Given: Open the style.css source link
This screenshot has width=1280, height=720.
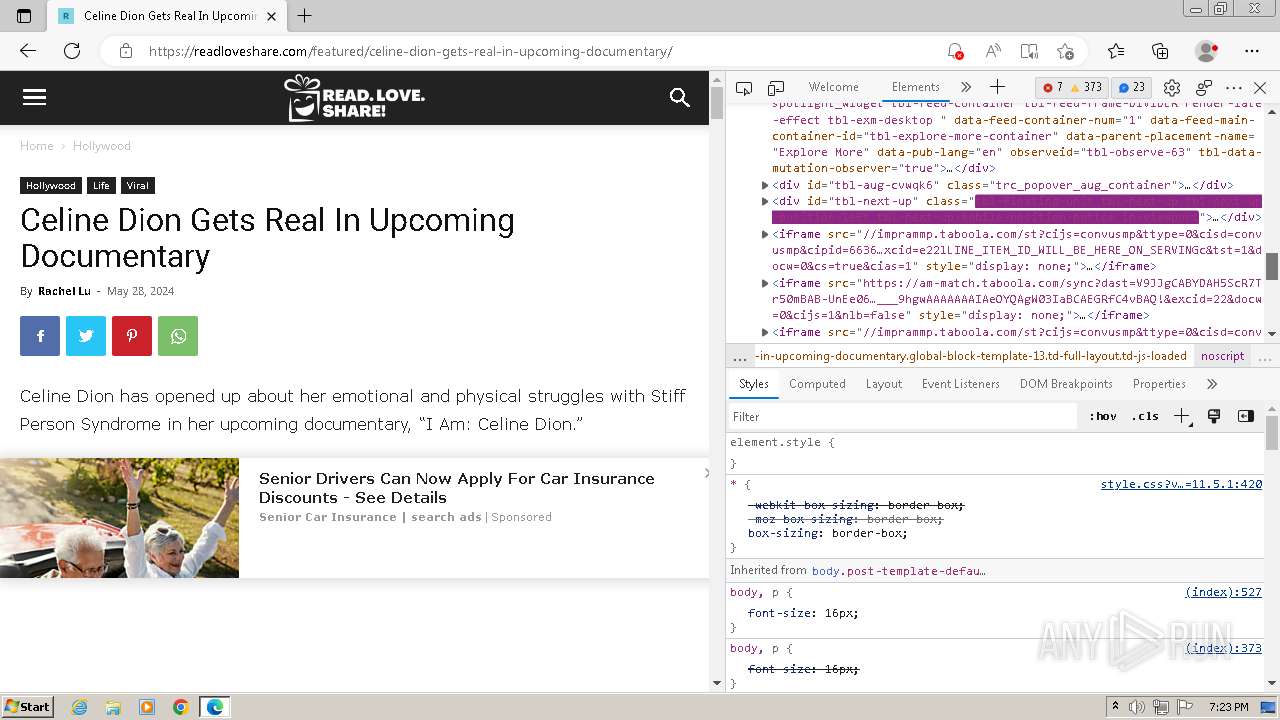Looking at the screenshot, I should pos(1181,484).
